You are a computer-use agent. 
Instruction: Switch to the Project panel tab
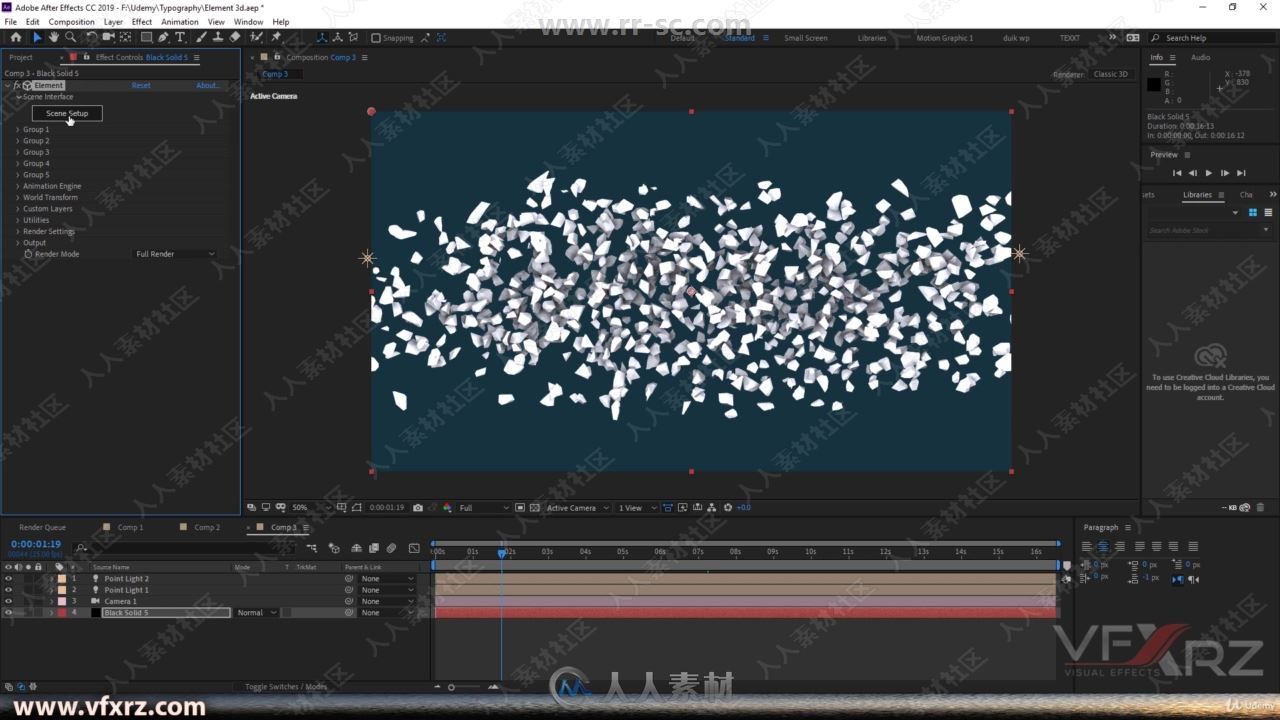click(x=21, y=57)
